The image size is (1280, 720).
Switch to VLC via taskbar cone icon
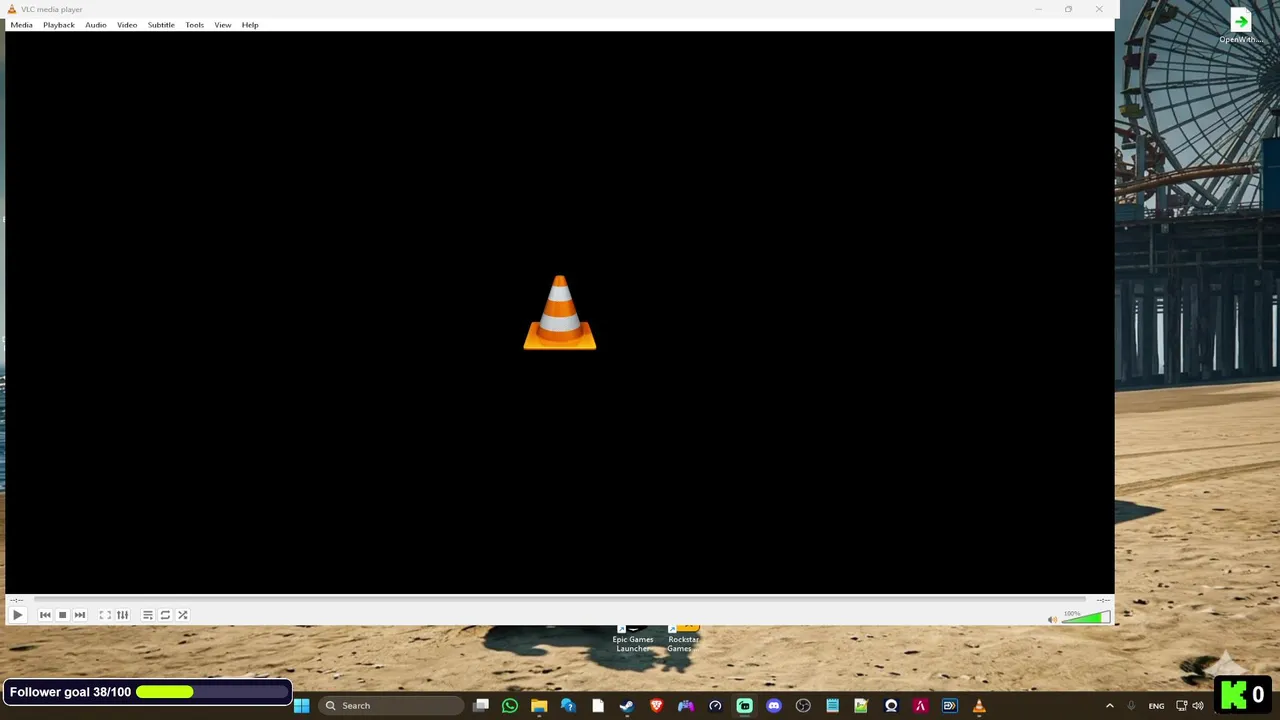point(979,706)
